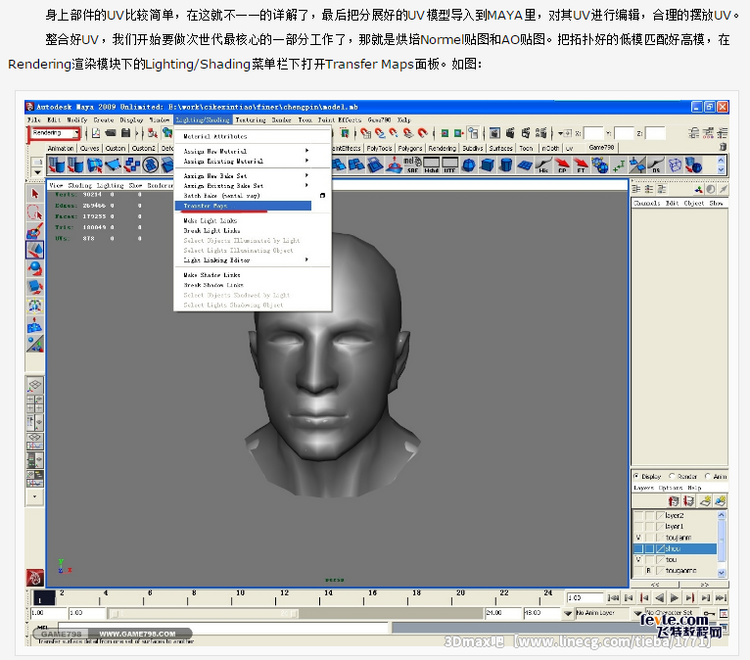
Task: Enable Snap to Grids magnet icon
Action: (366, 133)
